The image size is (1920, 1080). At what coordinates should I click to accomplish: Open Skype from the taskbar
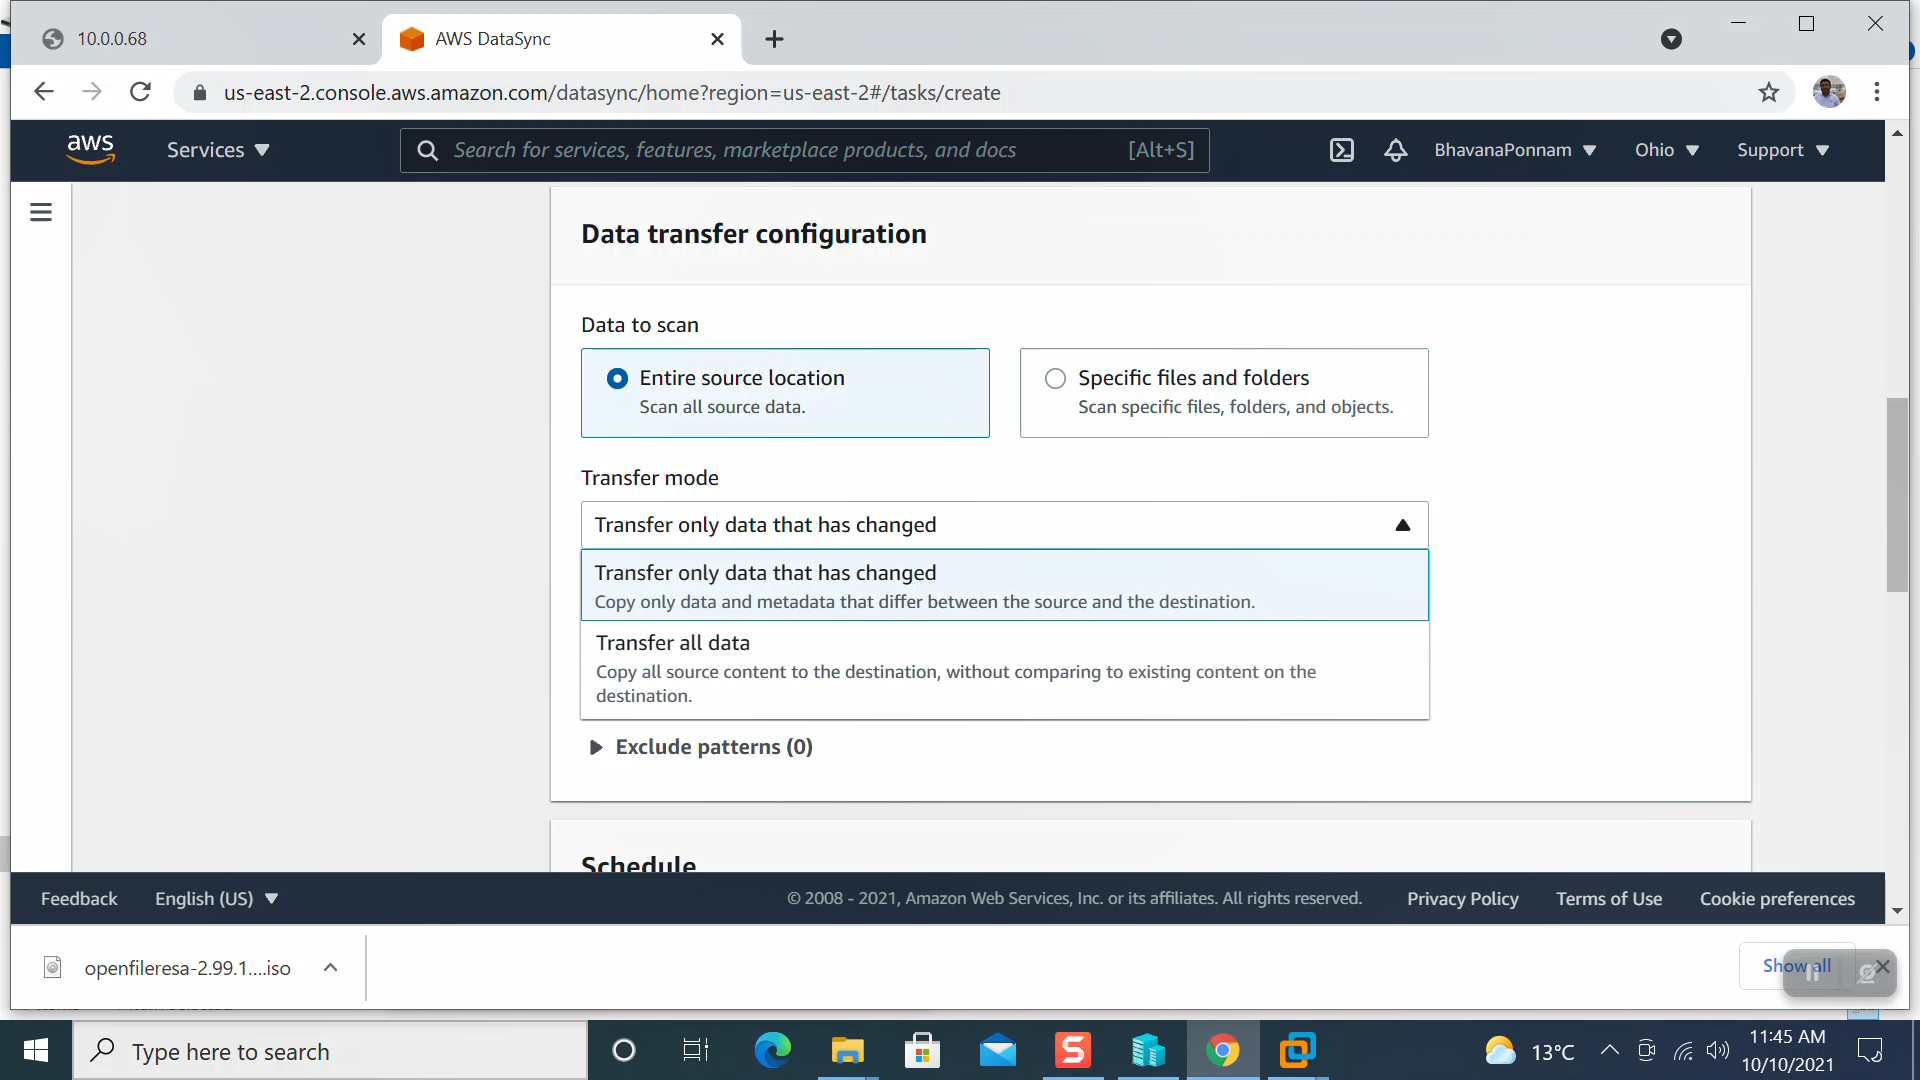1072,1050
